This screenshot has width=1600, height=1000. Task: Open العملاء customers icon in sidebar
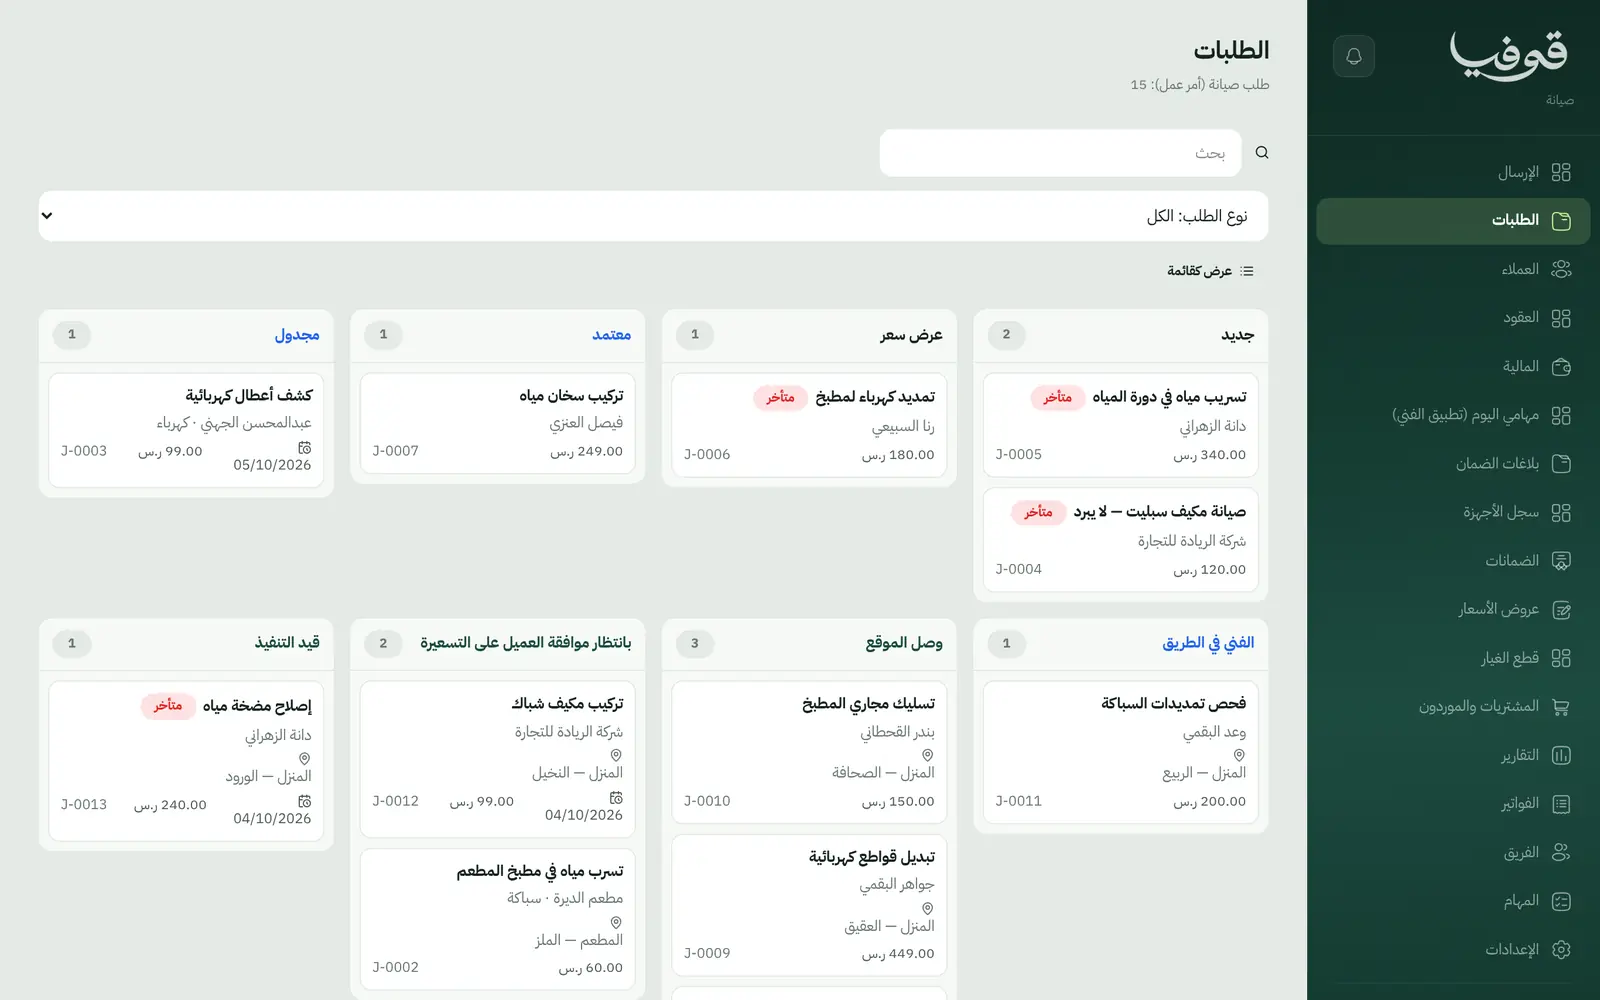(x=1561, y=269)
